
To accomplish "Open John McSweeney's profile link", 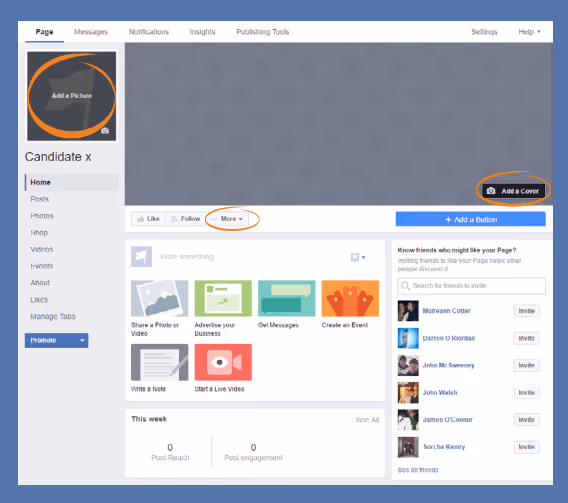I will click(448, 365).
